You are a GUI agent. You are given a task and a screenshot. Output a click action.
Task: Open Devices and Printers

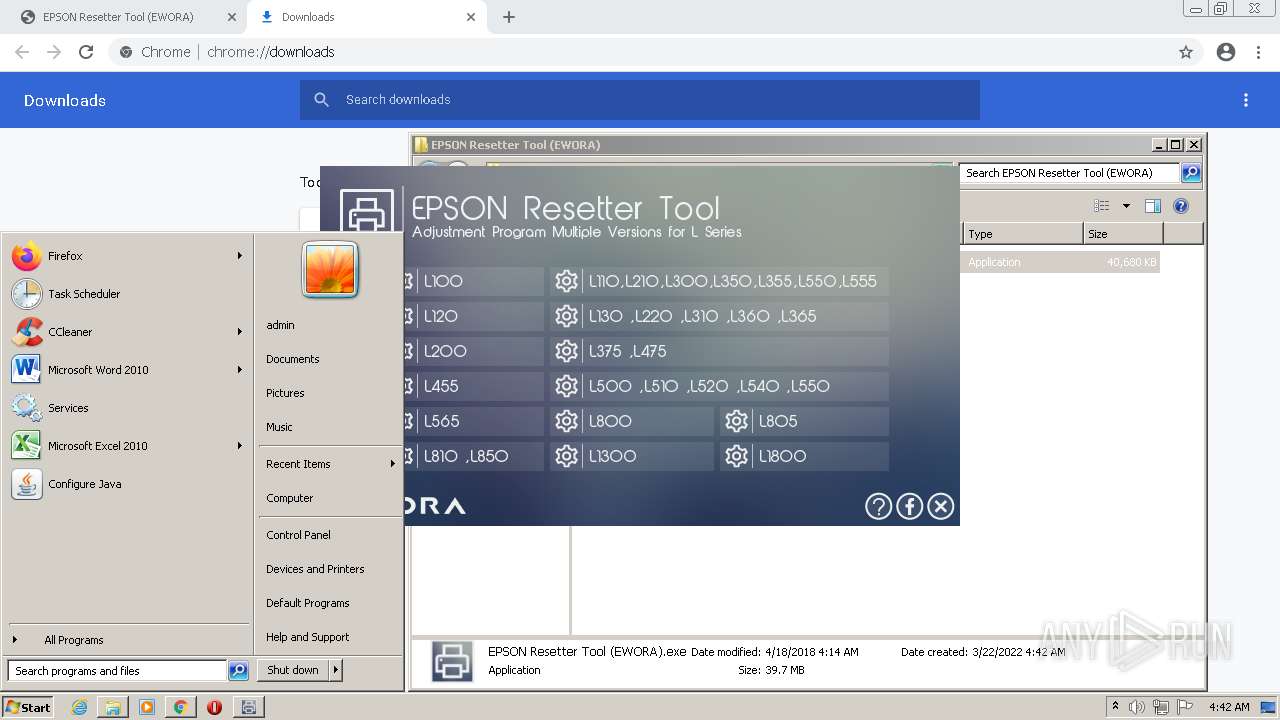(315, 569)
